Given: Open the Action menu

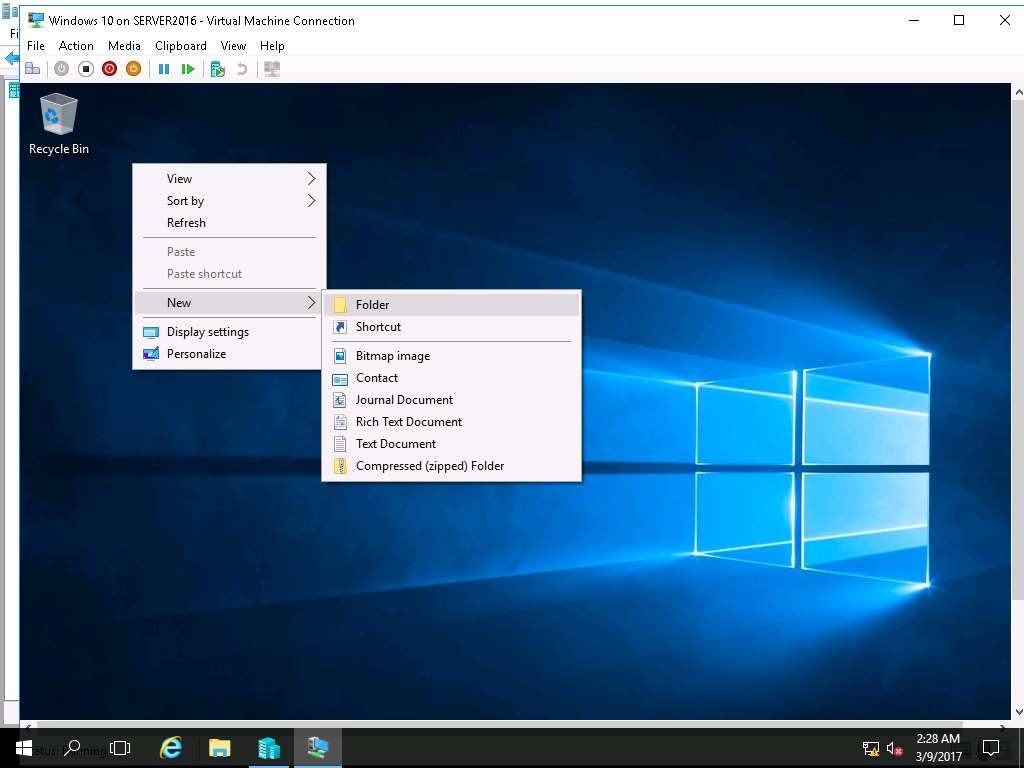Looking at the screenshot, I should click(76, 46).
